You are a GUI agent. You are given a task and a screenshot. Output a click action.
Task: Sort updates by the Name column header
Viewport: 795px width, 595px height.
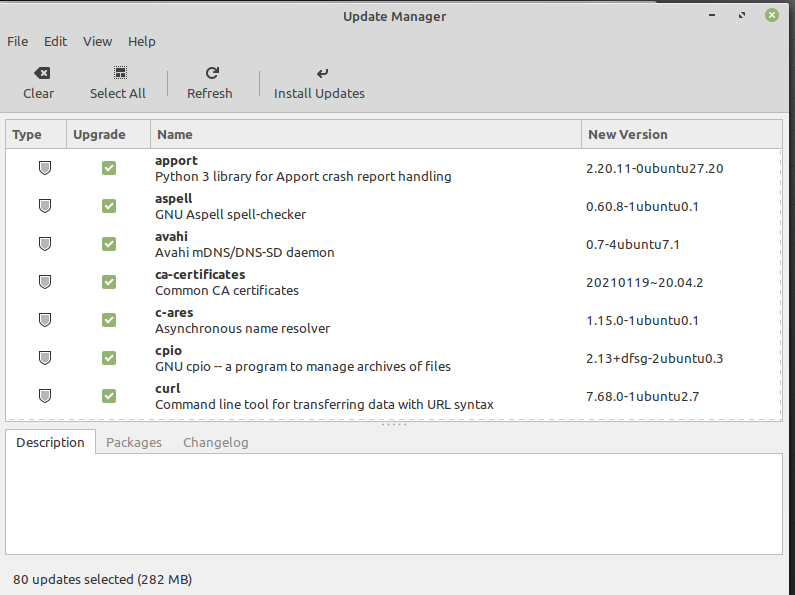[x=365, y=134]
